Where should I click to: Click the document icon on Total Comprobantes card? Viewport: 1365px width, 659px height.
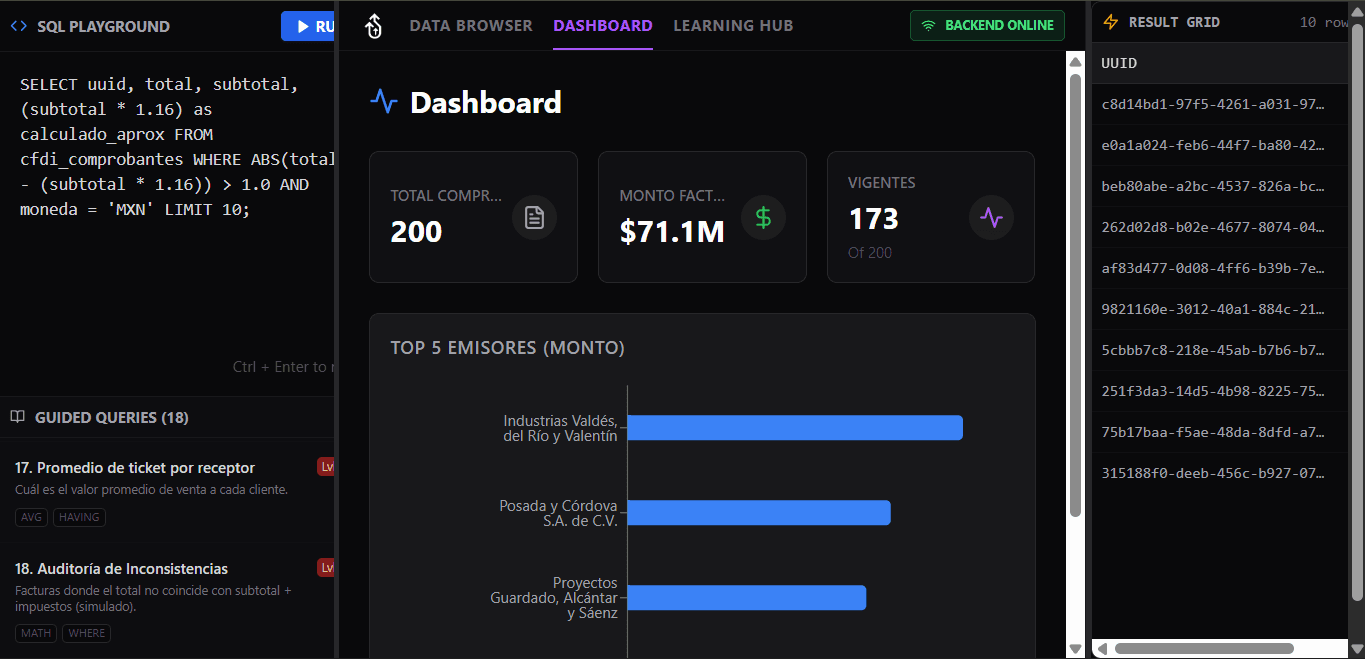[534, 217]
